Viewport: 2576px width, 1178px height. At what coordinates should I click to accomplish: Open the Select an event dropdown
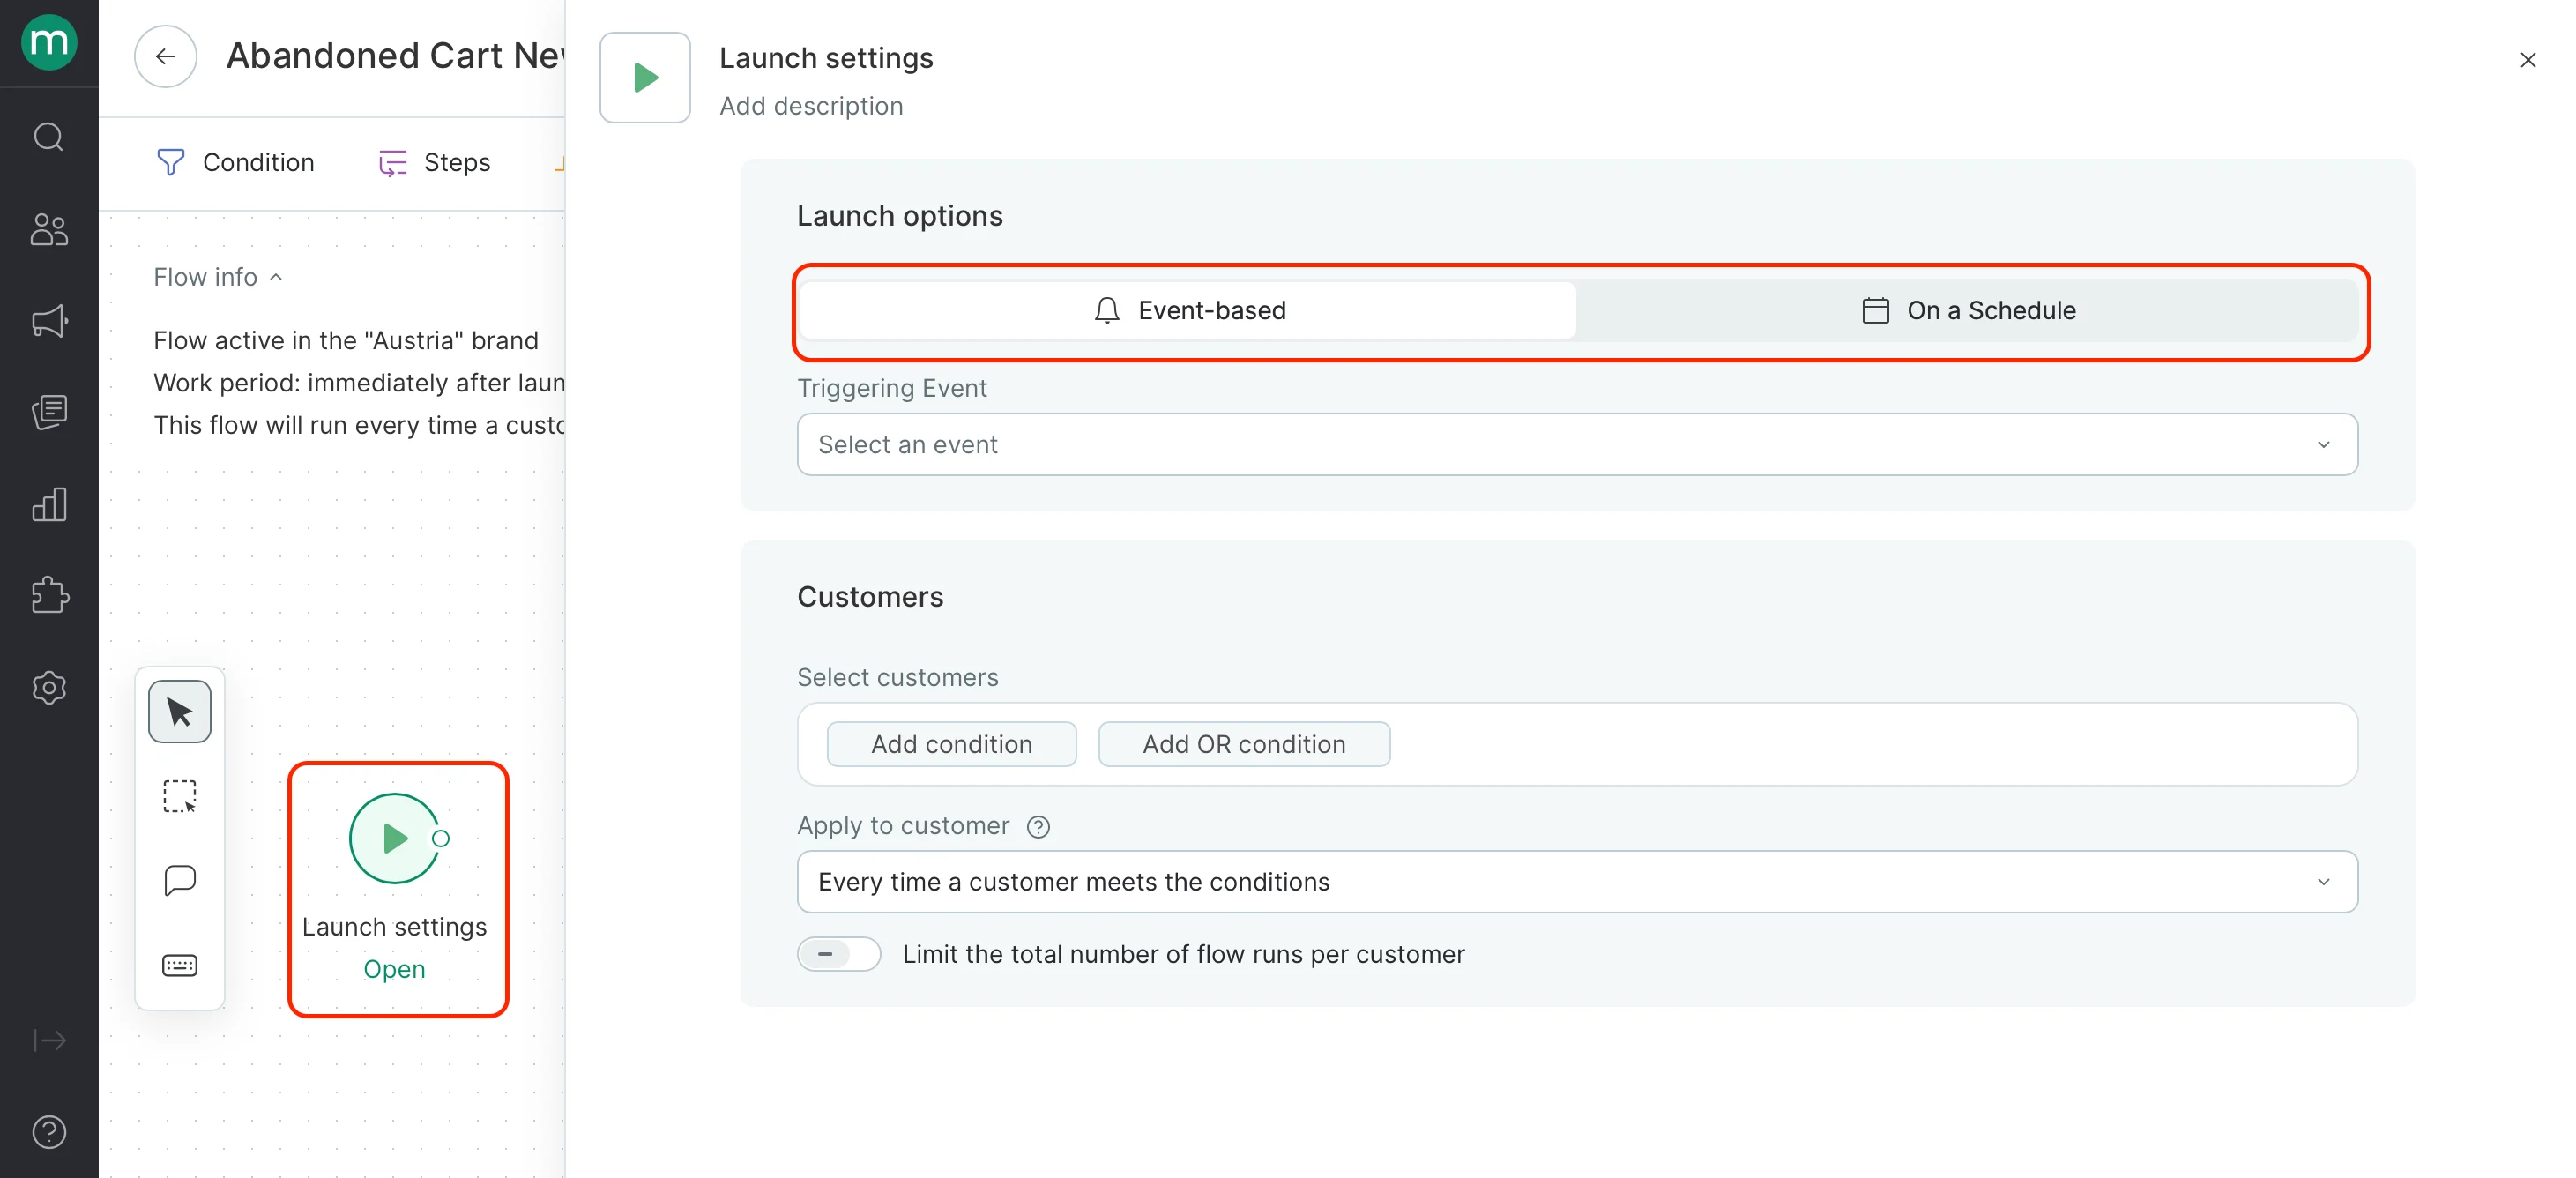tap(1577, 445)
